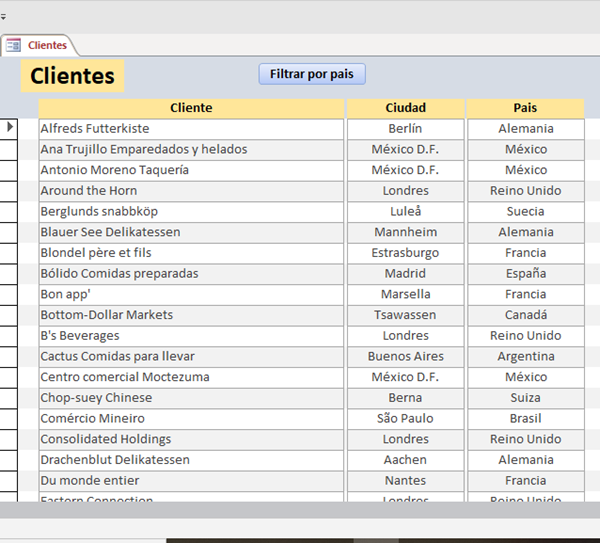The height and width of the screenshot is (543, 600).
Task: Select the Mannheim city field
Action: click(x=405, y=232)
